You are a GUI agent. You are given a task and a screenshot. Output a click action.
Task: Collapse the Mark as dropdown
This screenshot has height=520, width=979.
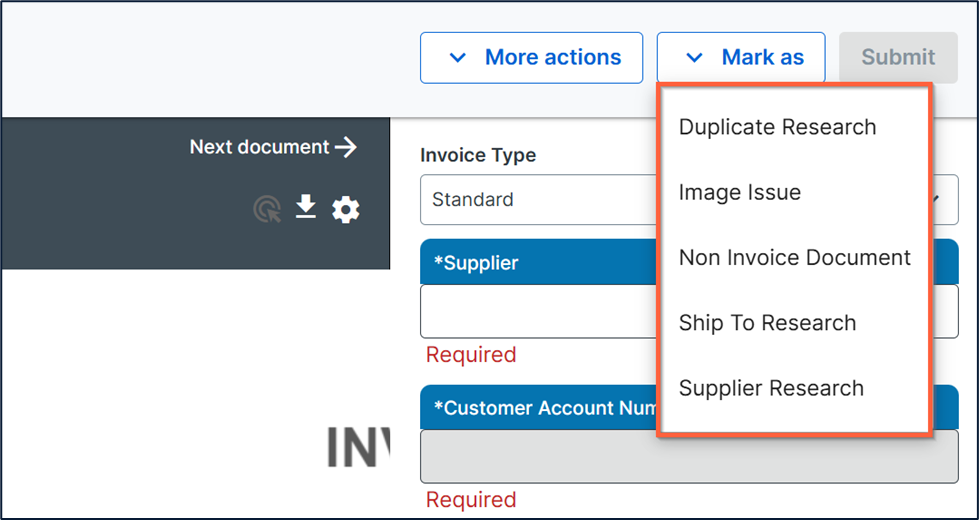pos(741,57)
